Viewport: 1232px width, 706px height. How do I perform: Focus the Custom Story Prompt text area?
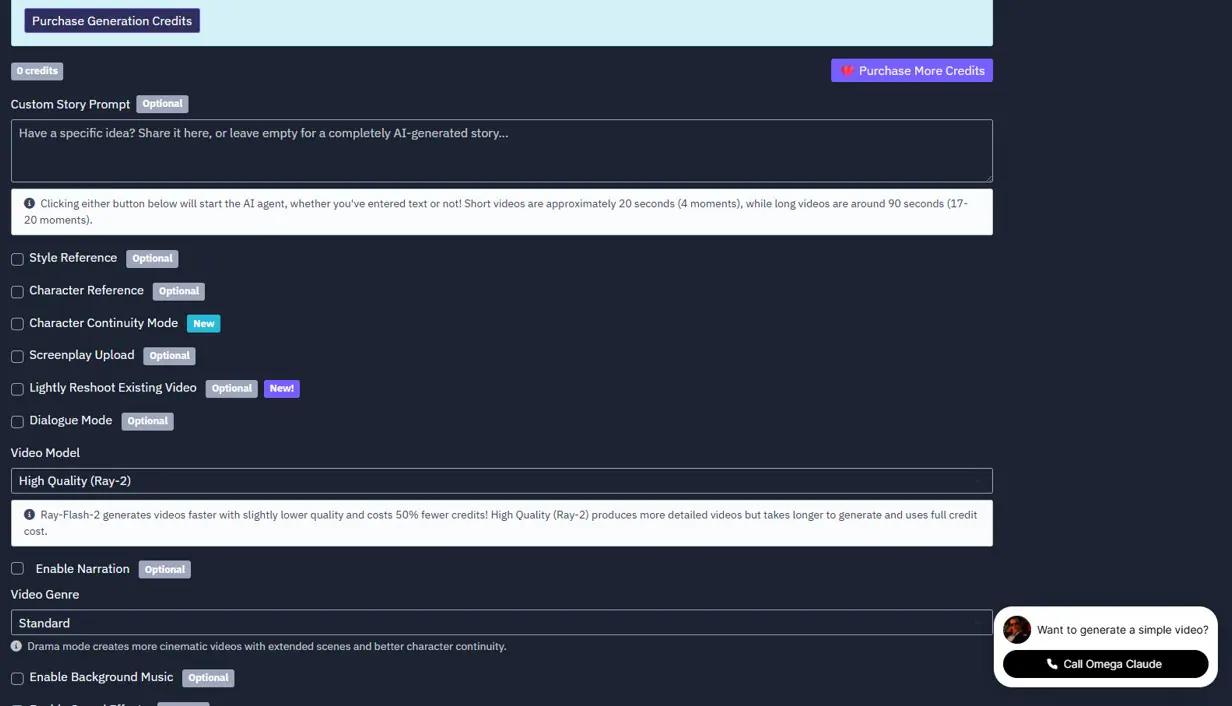coord(502,151)
